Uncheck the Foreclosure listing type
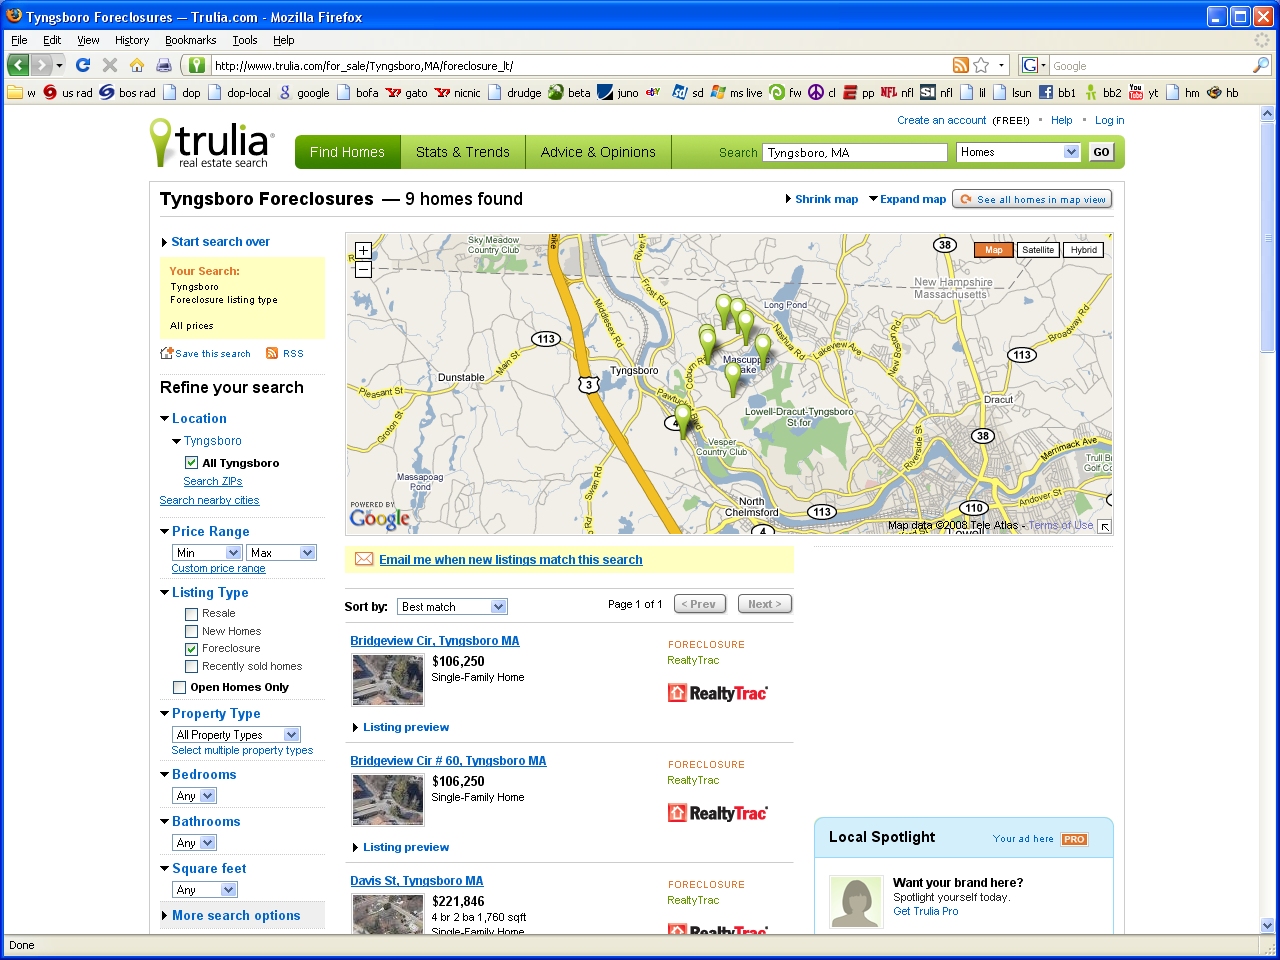The height and width of the screenshot is (960, 1280). (x=191, y=649)
